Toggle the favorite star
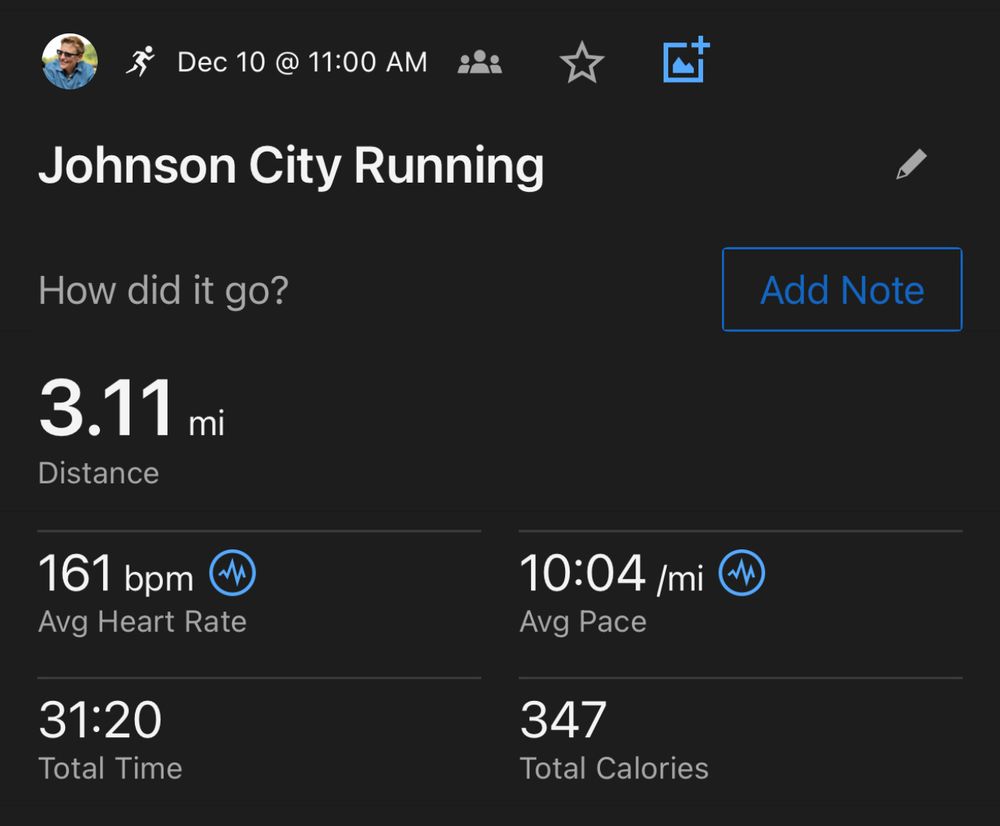This screenshot has height=826, width=1000. coord(582,64)
